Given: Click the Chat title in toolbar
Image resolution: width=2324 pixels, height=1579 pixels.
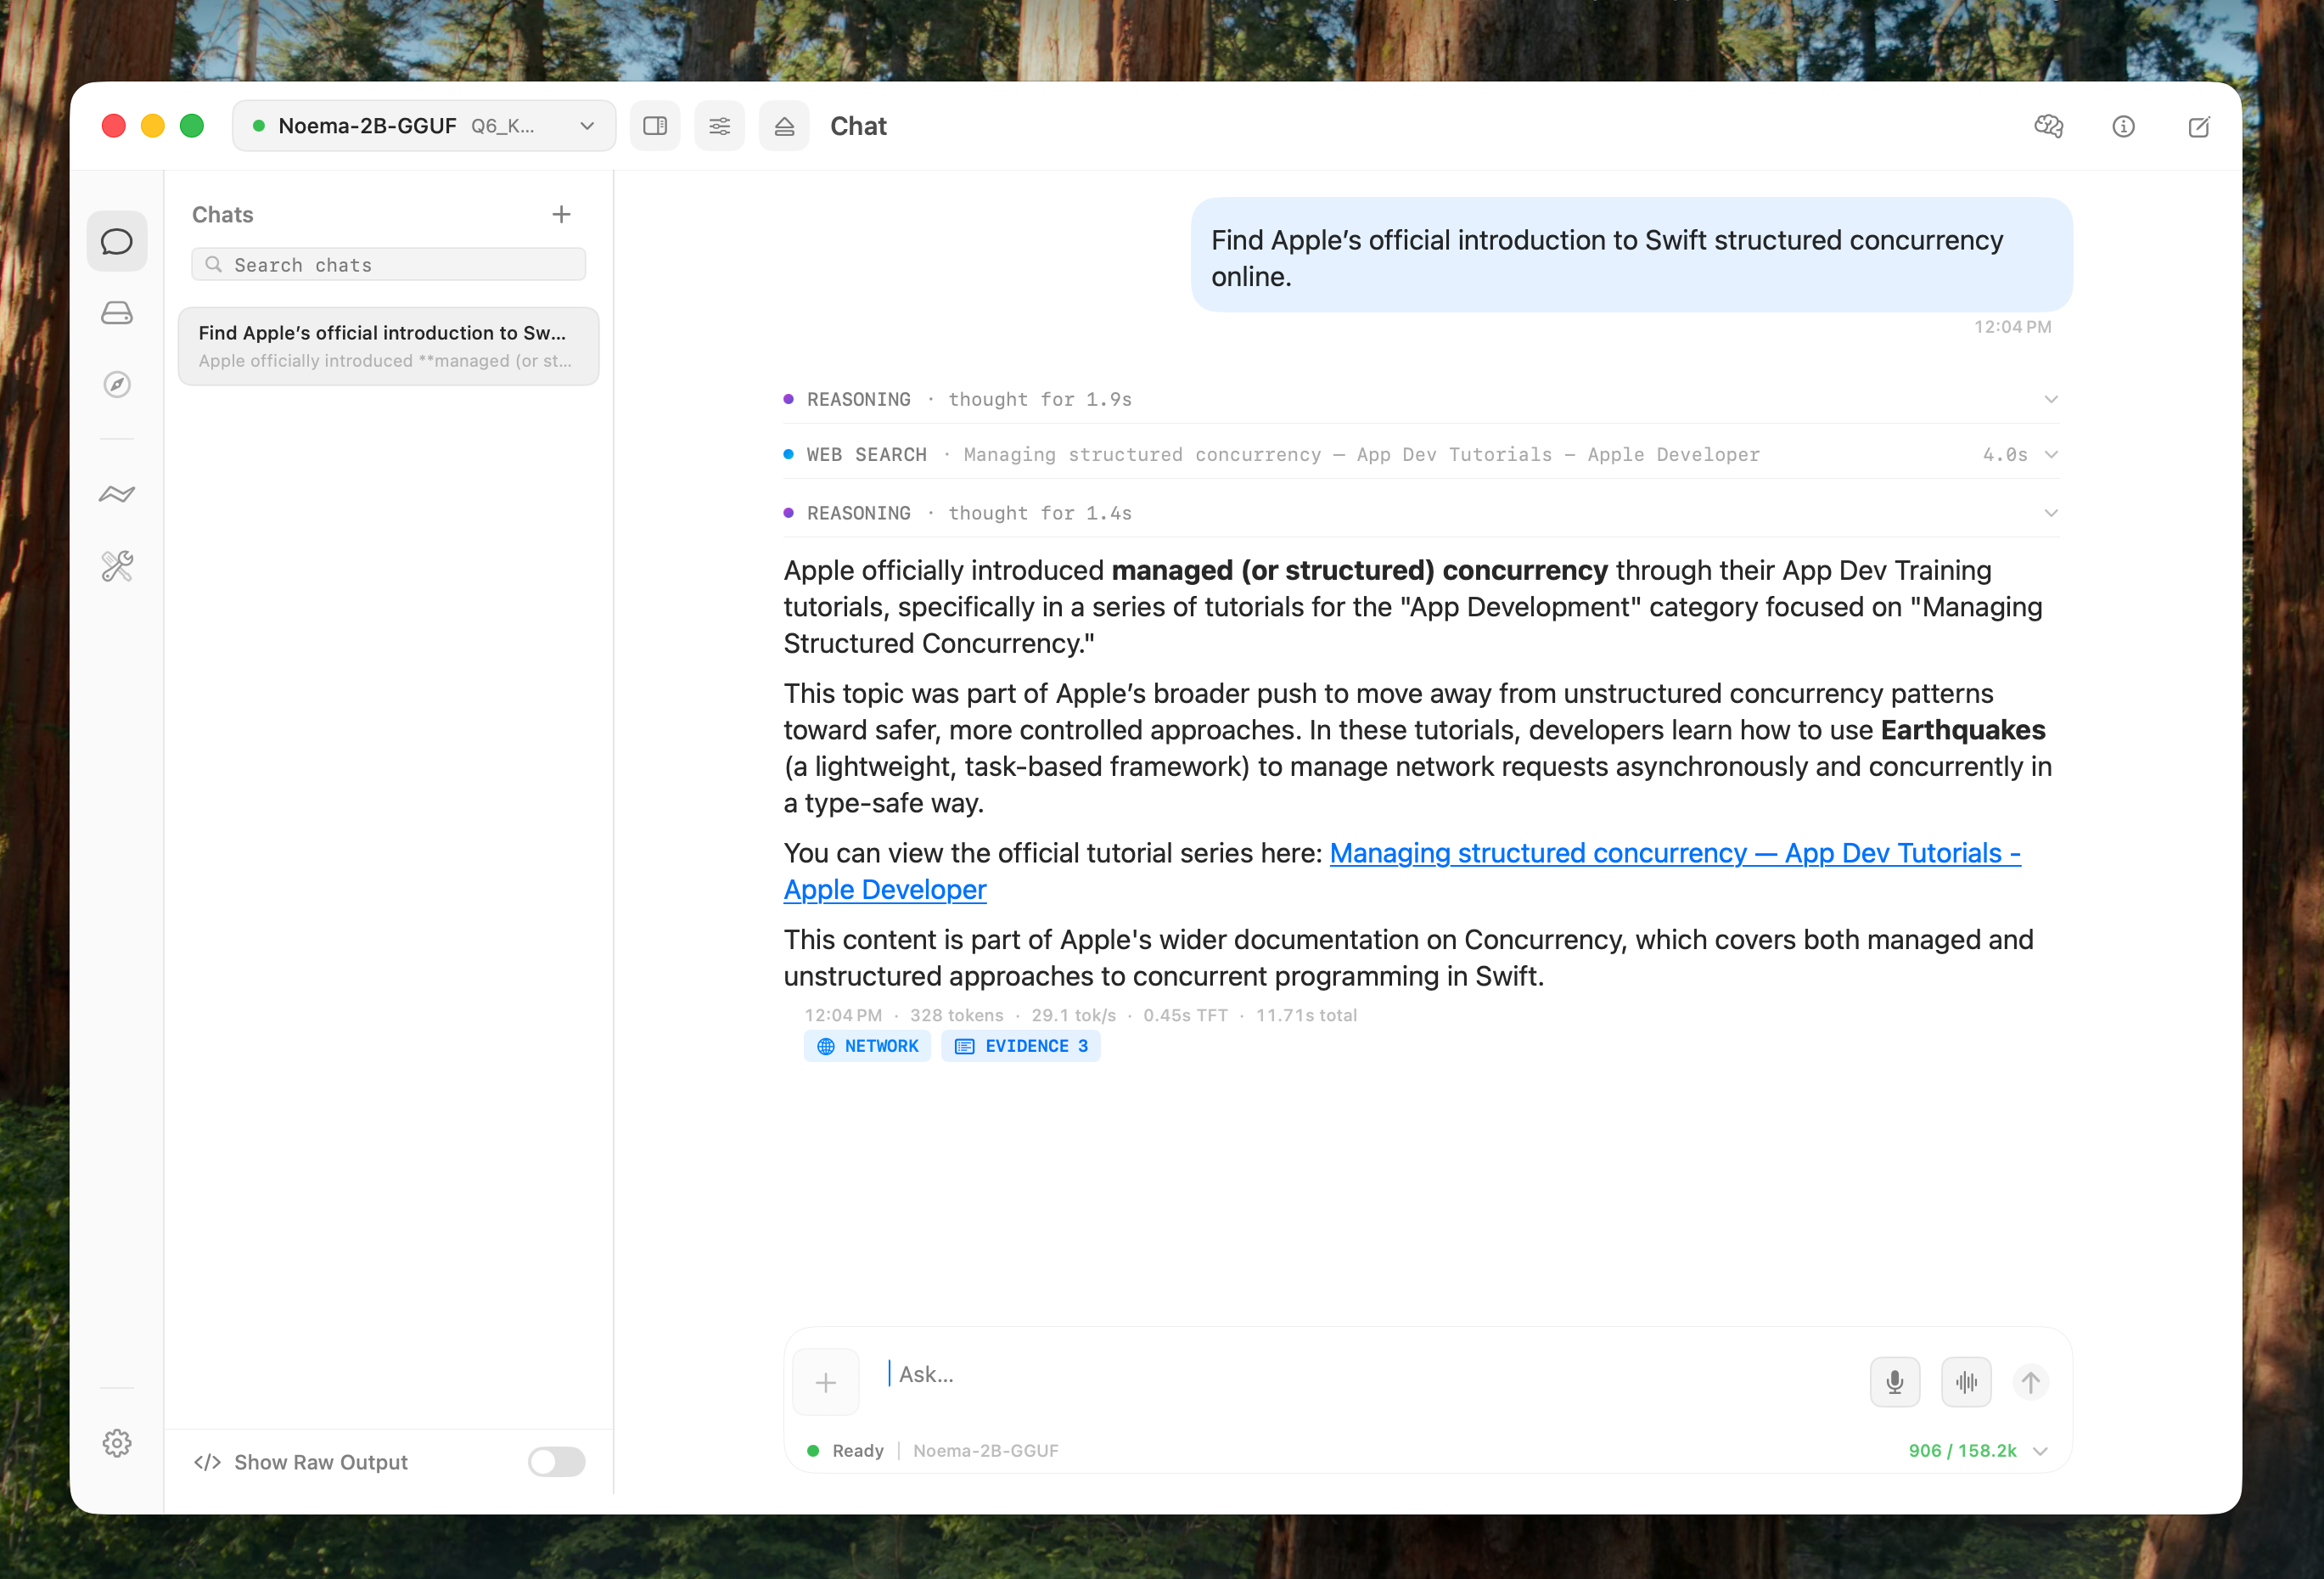Looking at the screenshot, I should coord(858,126).
